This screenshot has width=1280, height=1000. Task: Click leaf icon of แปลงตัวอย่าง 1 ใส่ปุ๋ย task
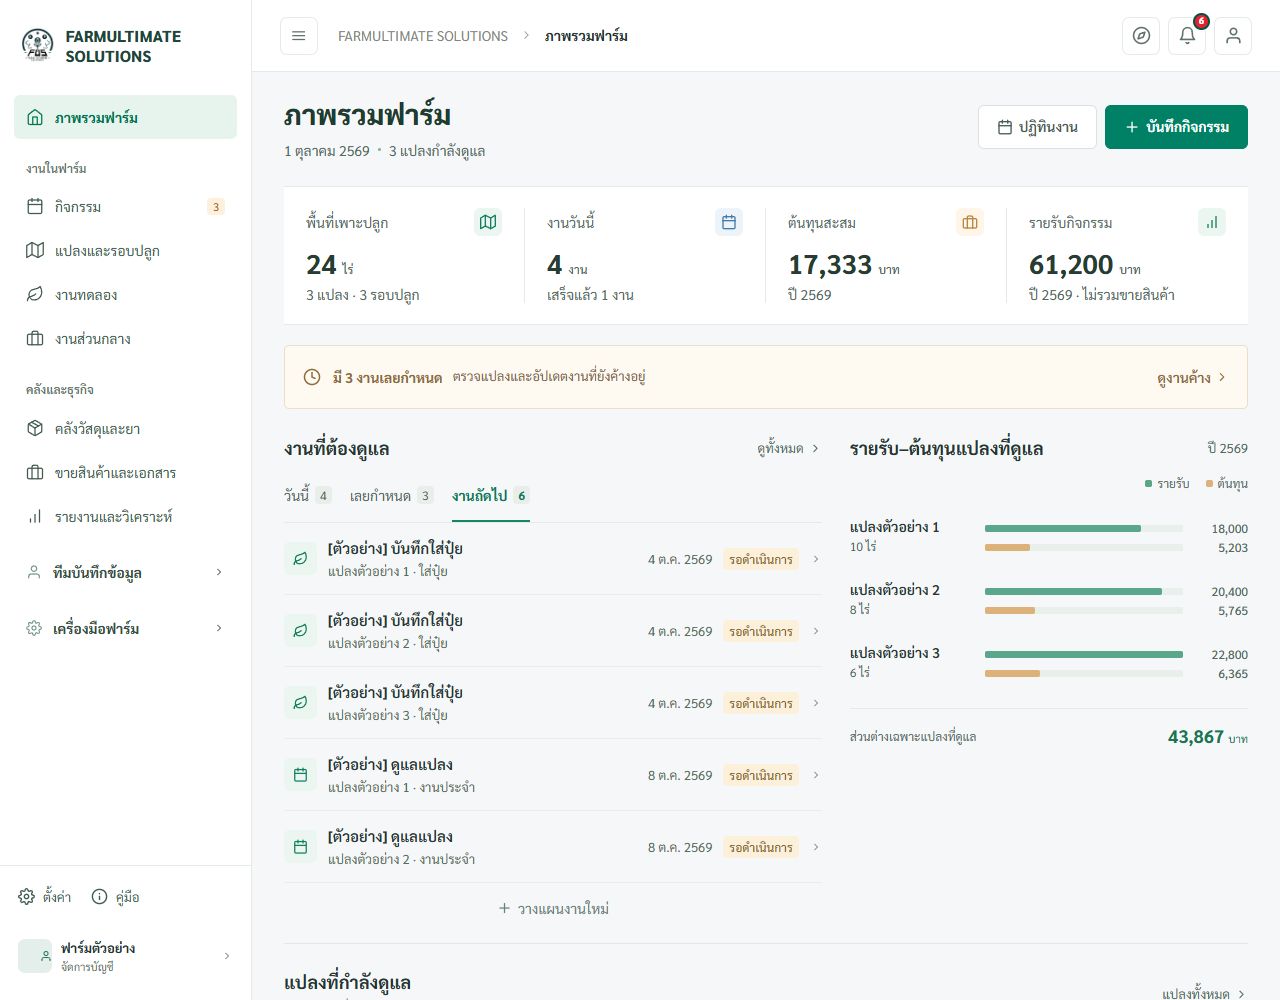click(300, 559)
